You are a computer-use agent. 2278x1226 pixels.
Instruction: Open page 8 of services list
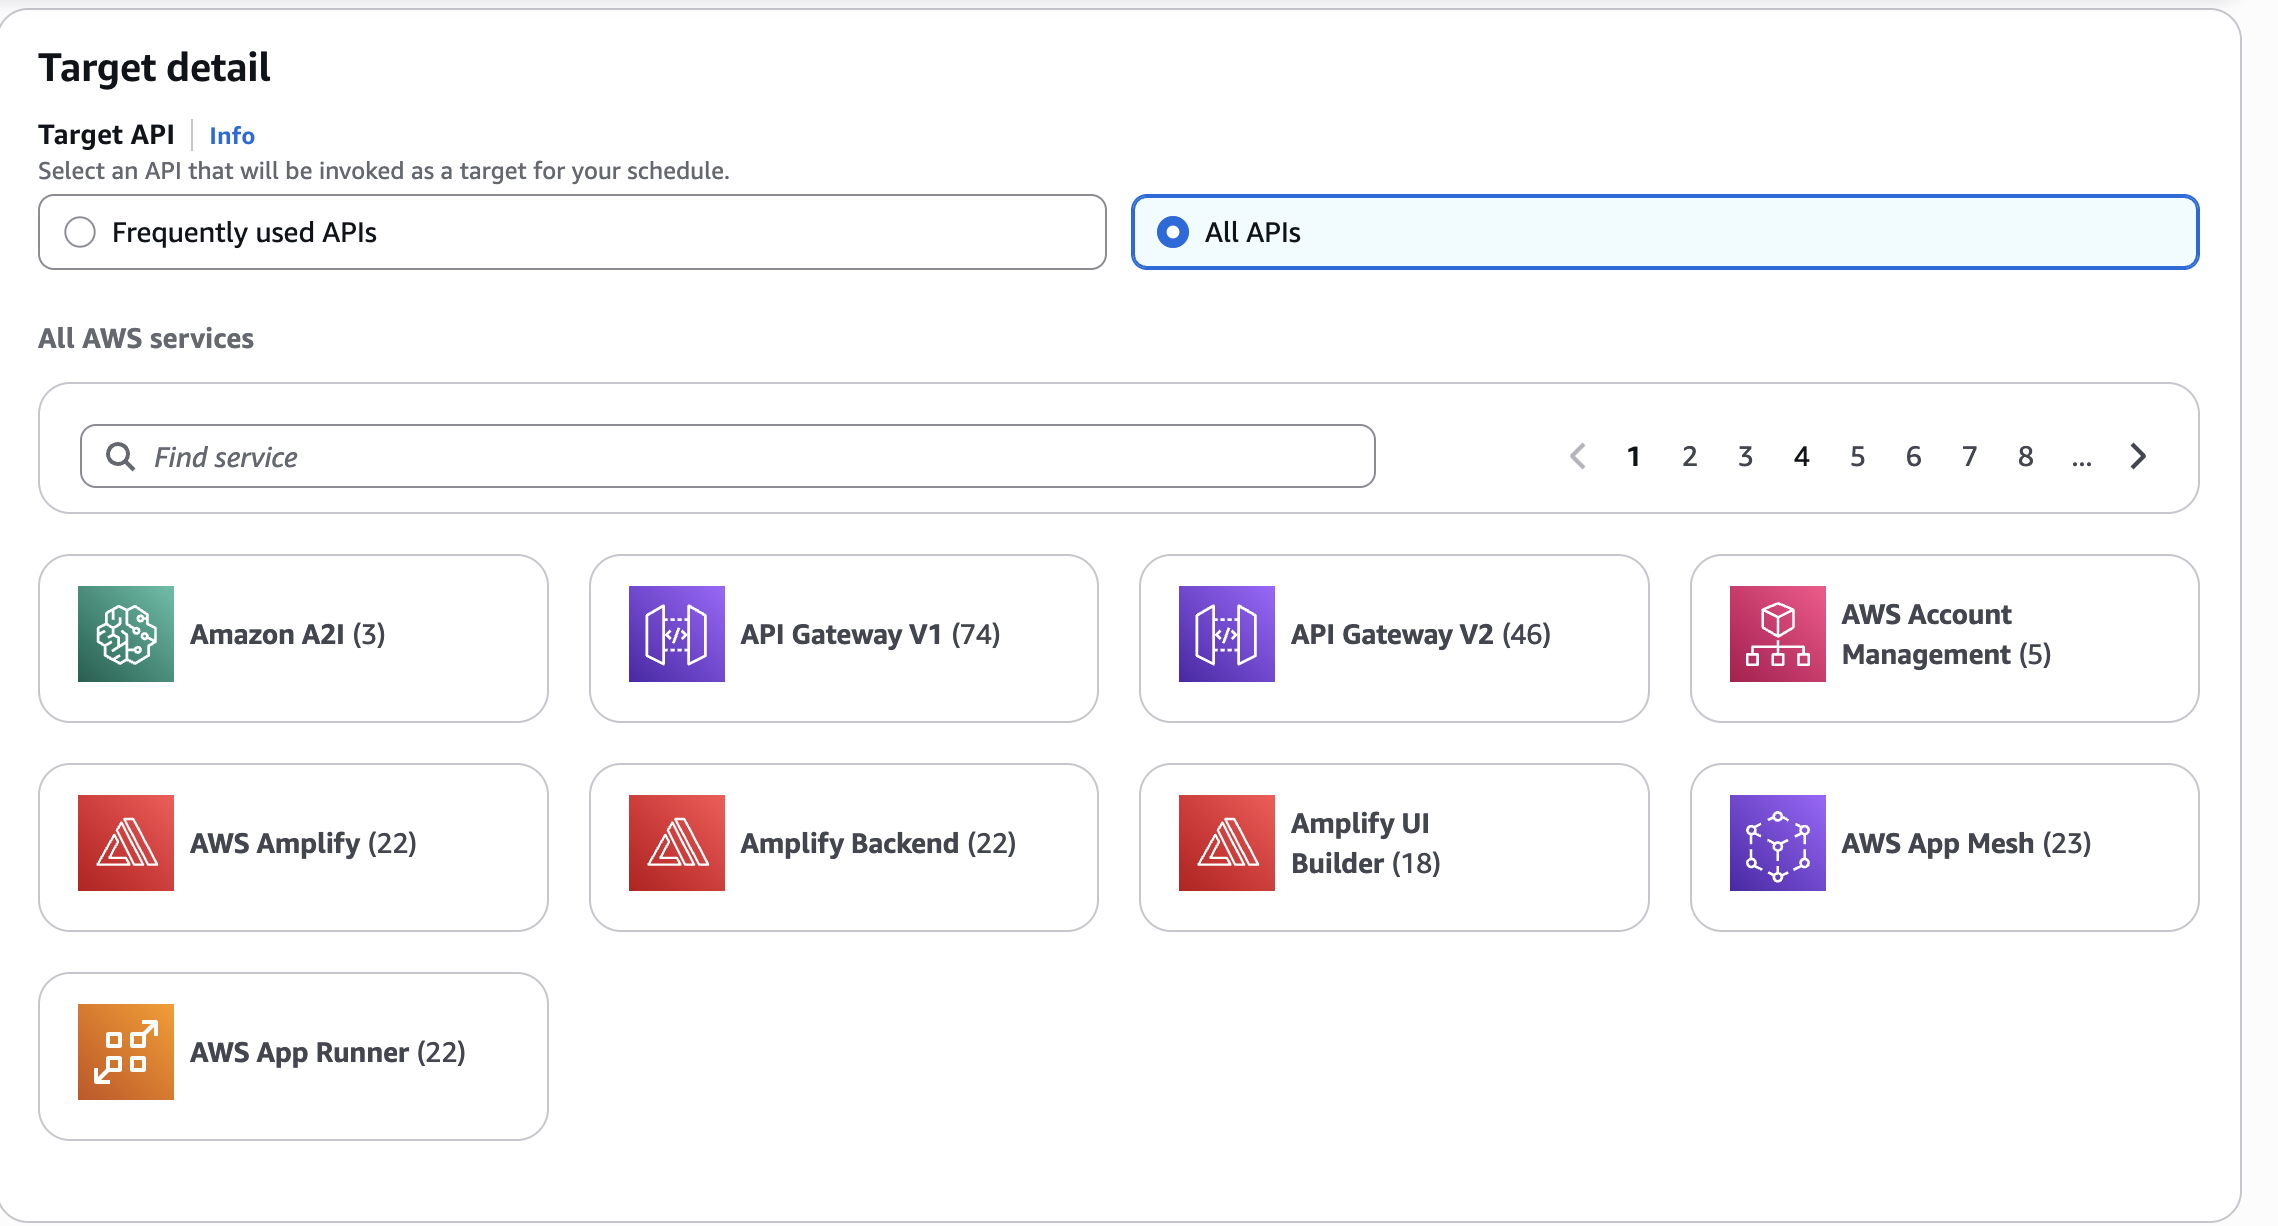(x=2025, y=456)
